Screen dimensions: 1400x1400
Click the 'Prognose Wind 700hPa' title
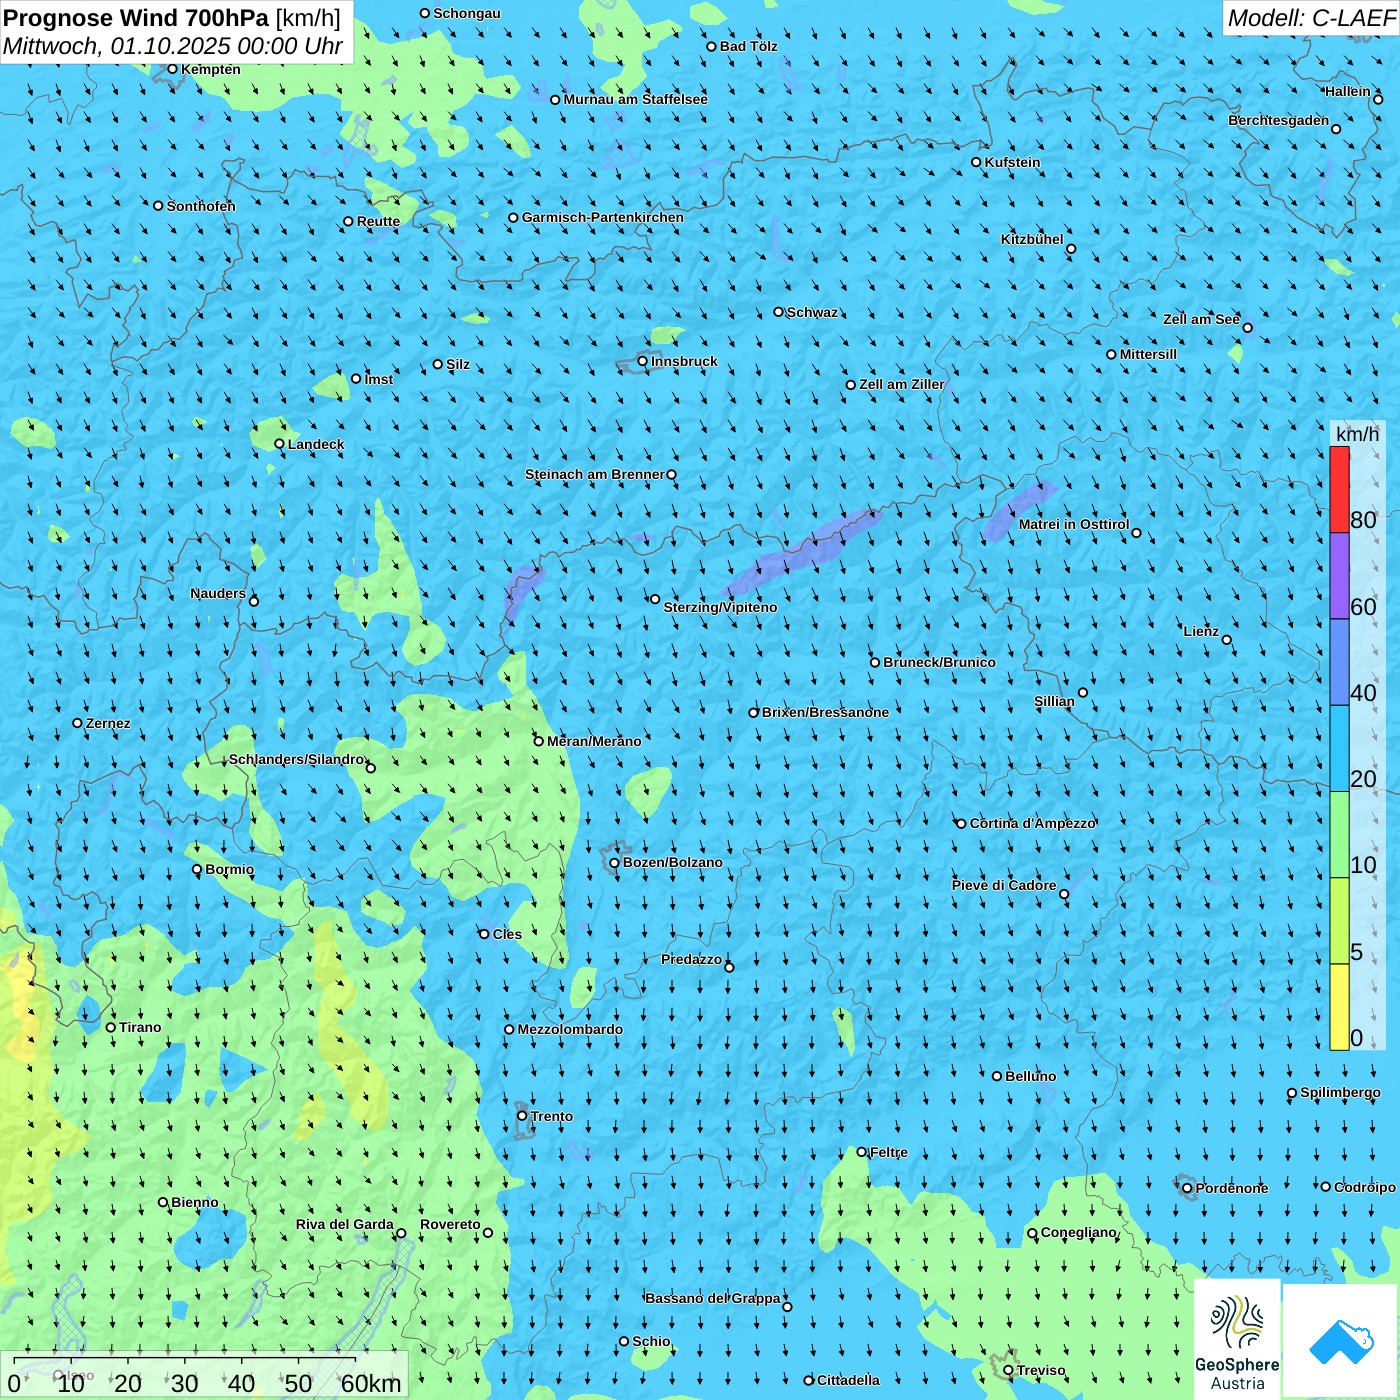(x=137, y=18)
